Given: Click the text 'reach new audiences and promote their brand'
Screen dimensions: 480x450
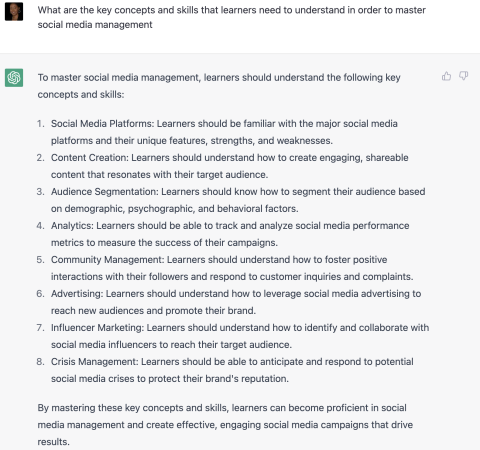Looking at the screenshot, I should tap(153, 311).
